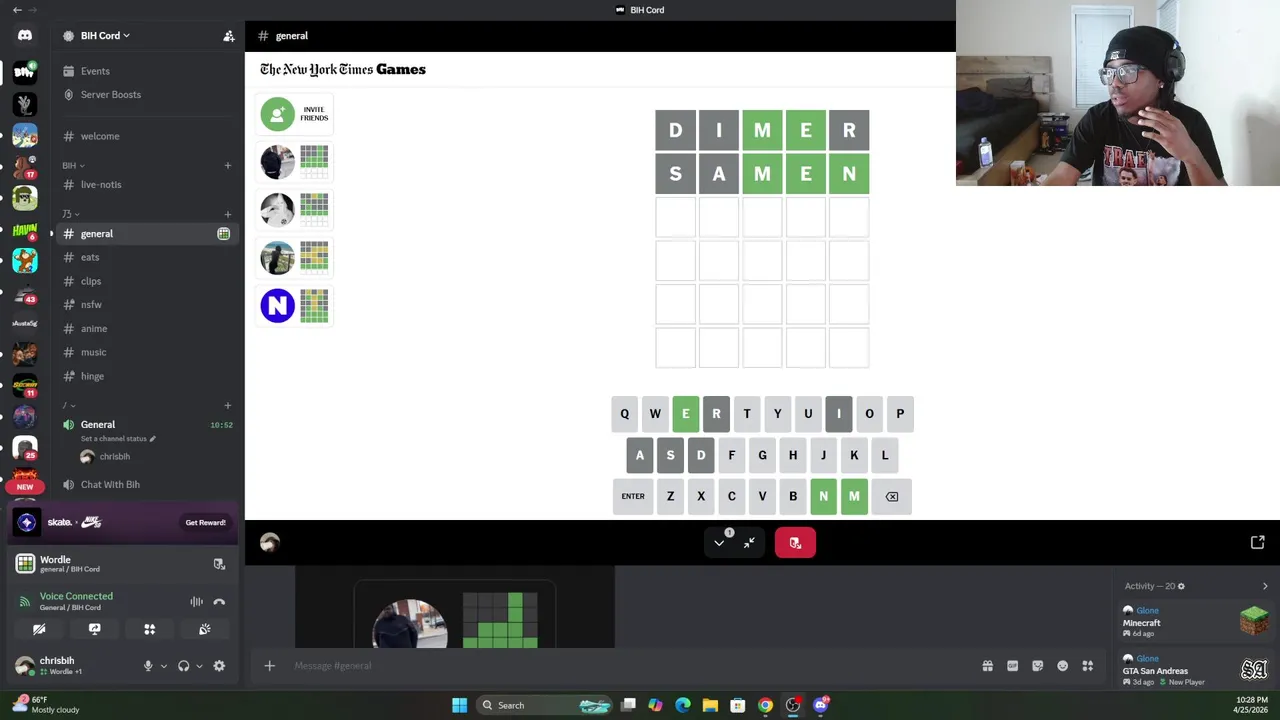This screenshot has width=1280, height=720.
Task: Open output device dropdown beside headphones
Action: coord(199,666)
